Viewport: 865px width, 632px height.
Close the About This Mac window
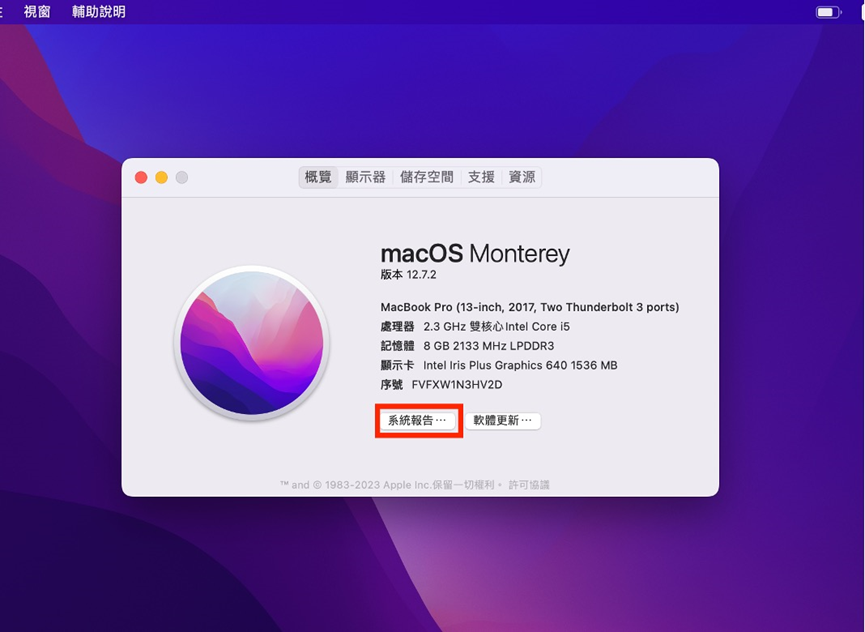tap(141, 178)
